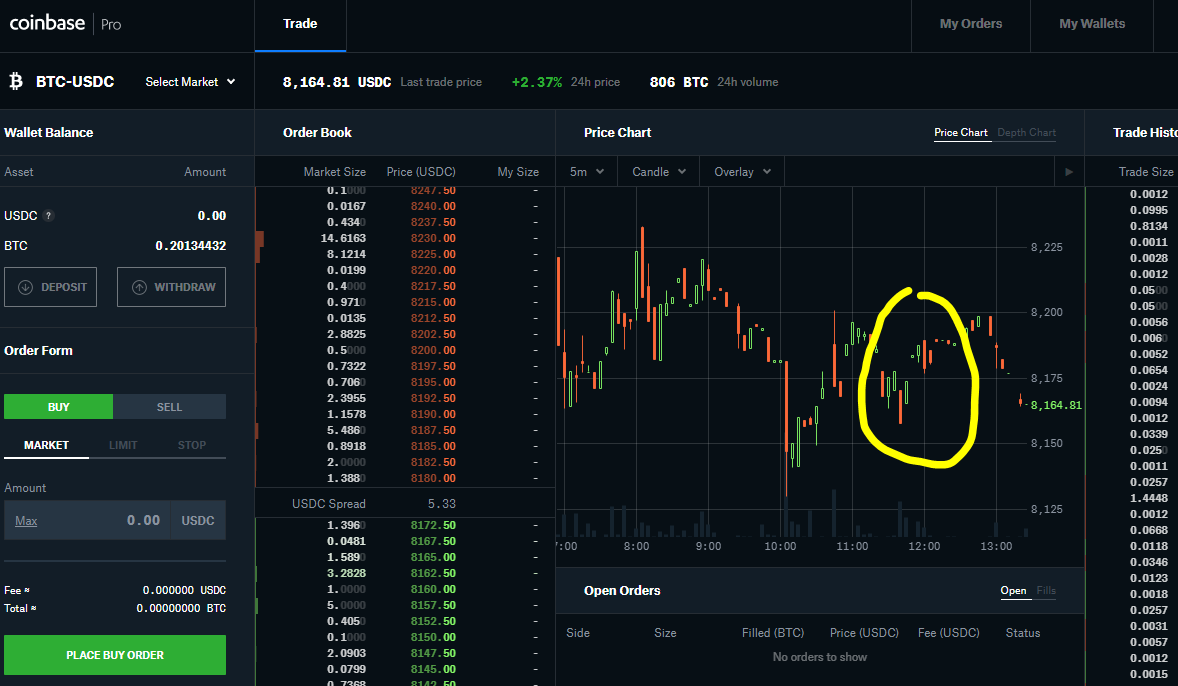Show the Depth Chart view

1026,132
